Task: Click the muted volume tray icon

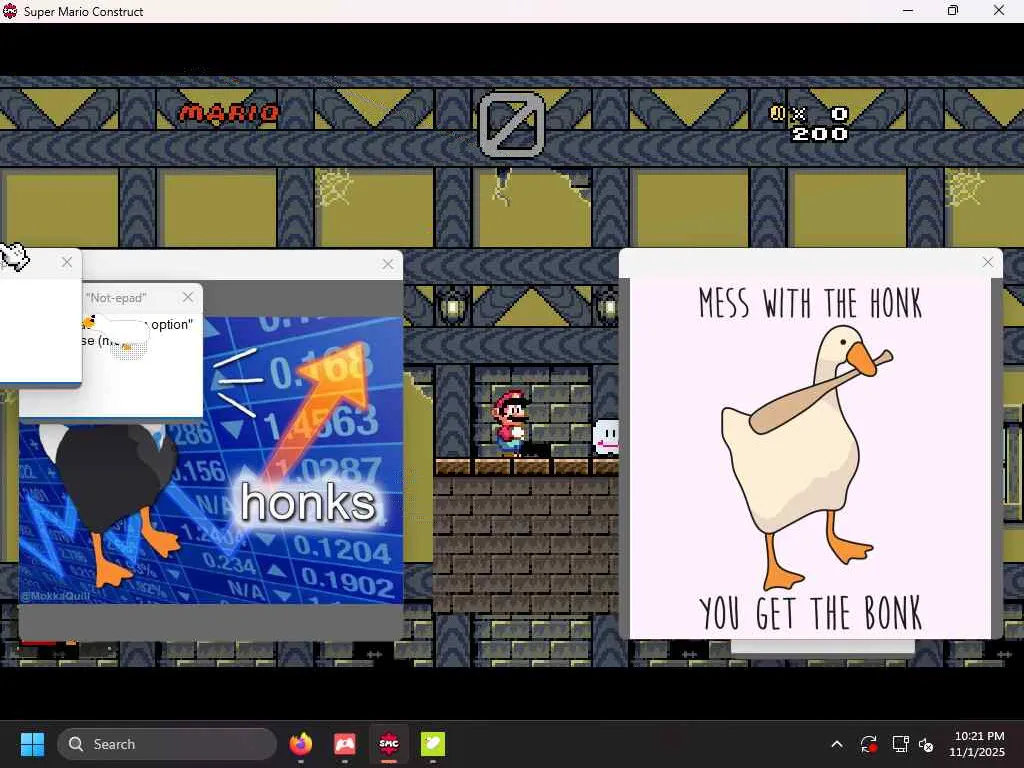Action: 926,744
